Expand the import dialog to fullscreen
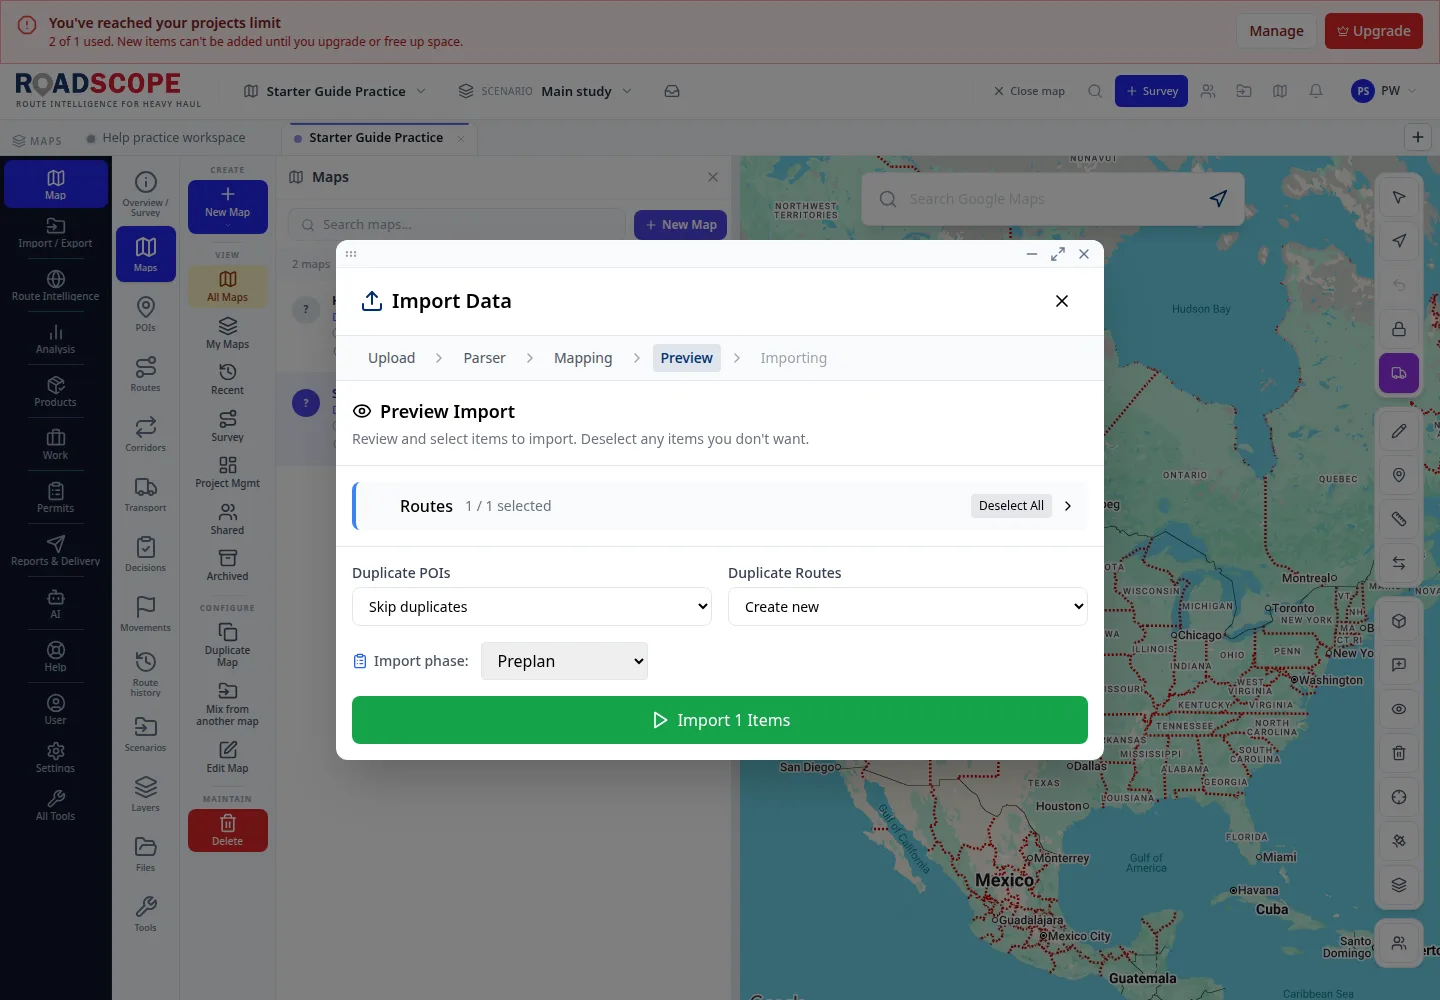This screenshot has width=1440, height=1000. pyautogui.click(x=1058, y=254)
